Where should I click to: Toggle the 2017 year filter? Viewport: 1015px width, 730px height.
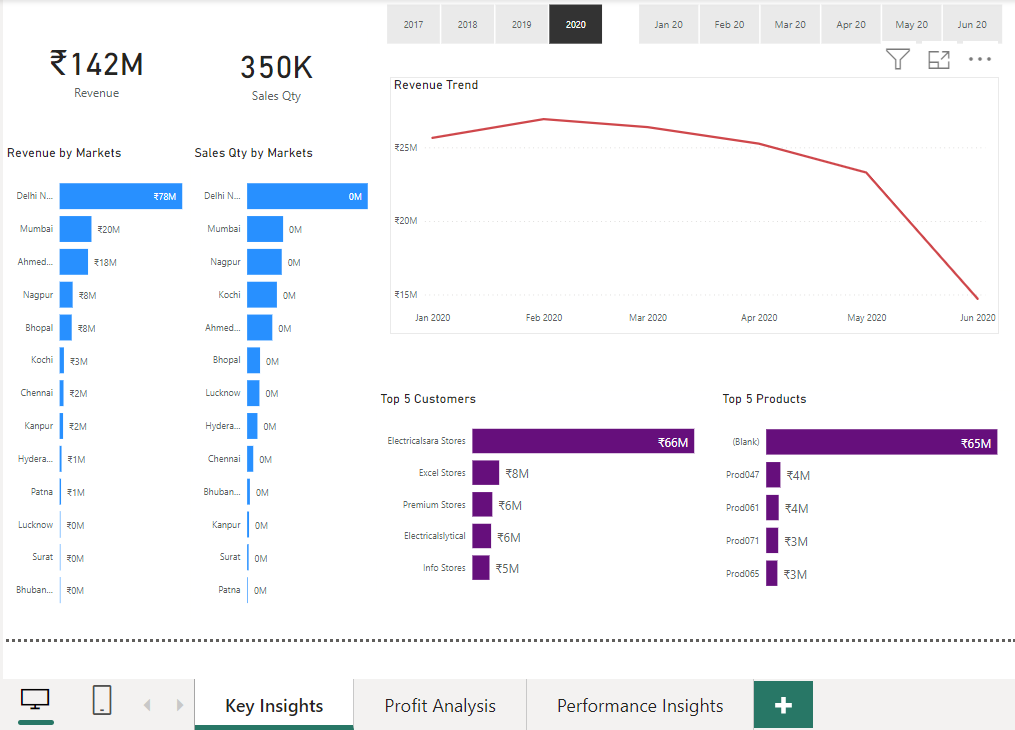413,24
